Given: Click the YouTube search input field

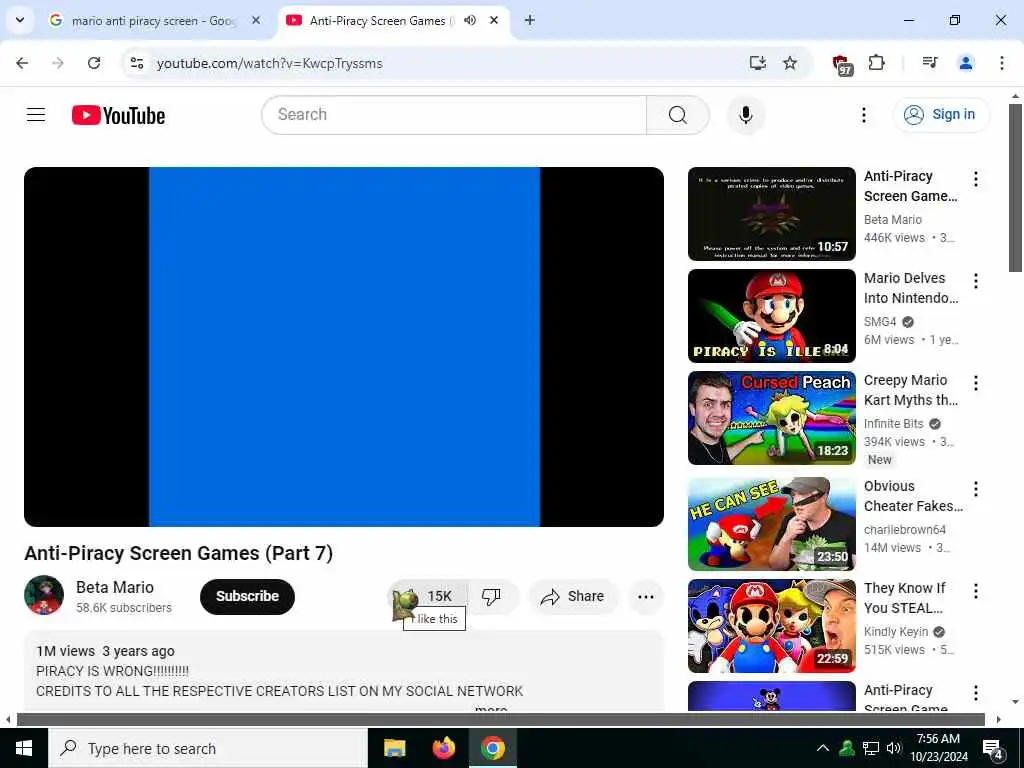Looking at the screenshot, I should 454,115.
